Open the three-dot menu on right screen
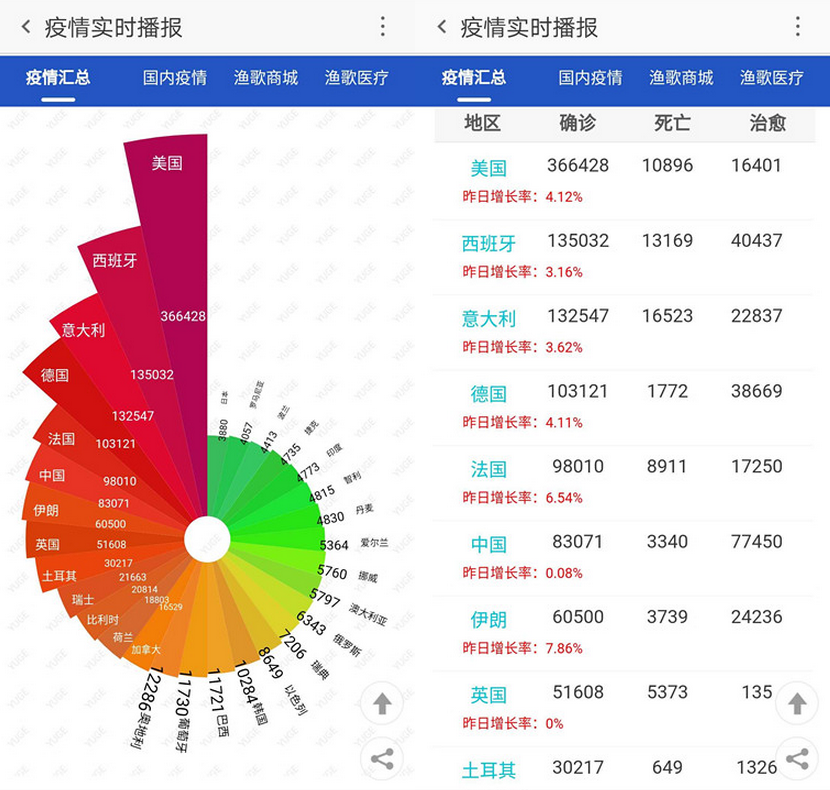830x790 pixels. point(798,27)
